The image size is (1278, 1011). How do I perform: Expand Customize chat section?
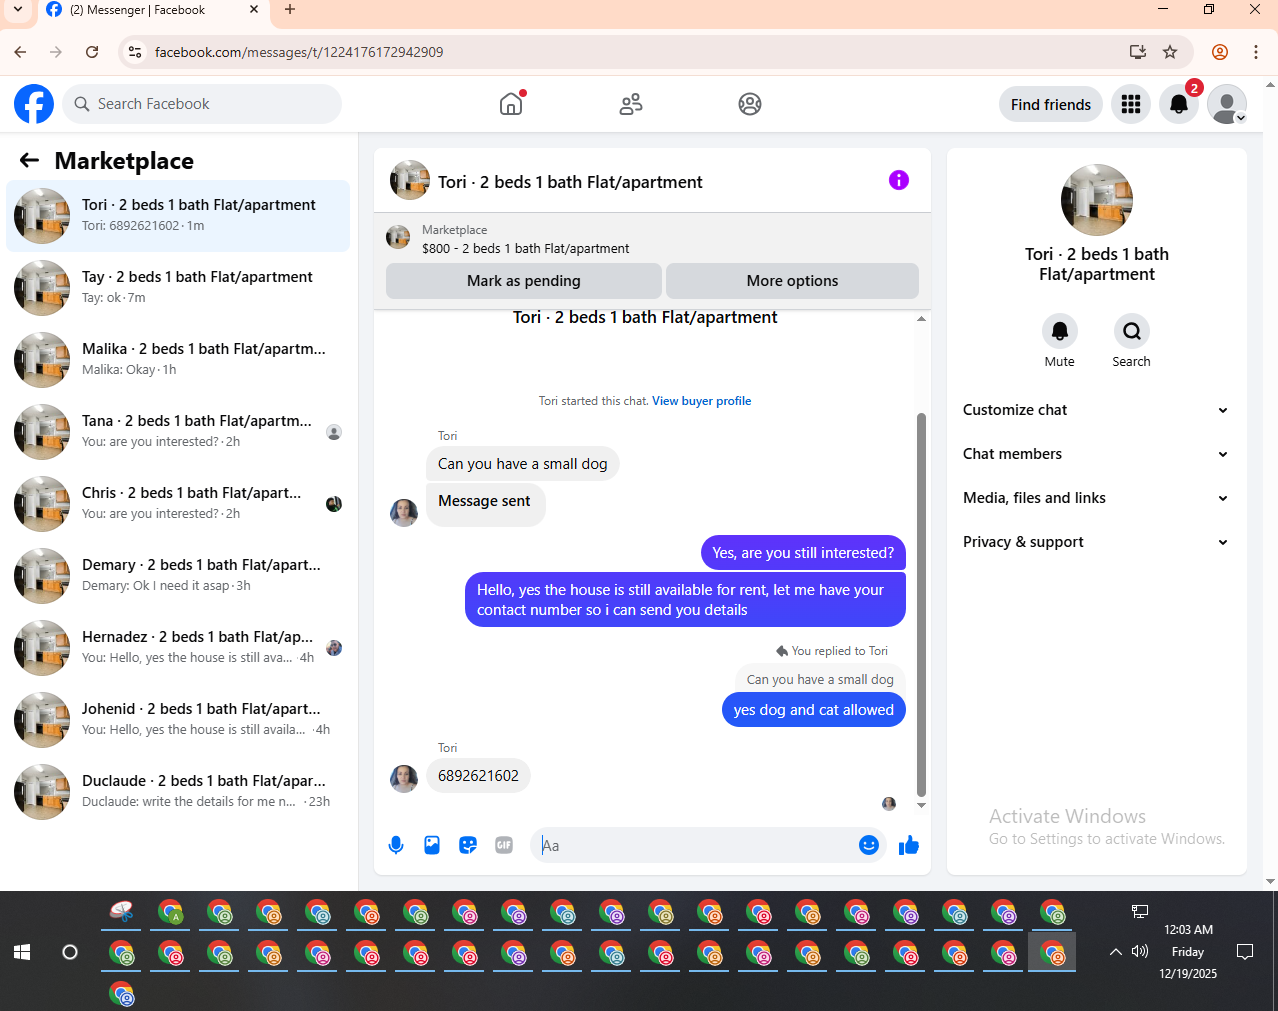pos(1096,410)
